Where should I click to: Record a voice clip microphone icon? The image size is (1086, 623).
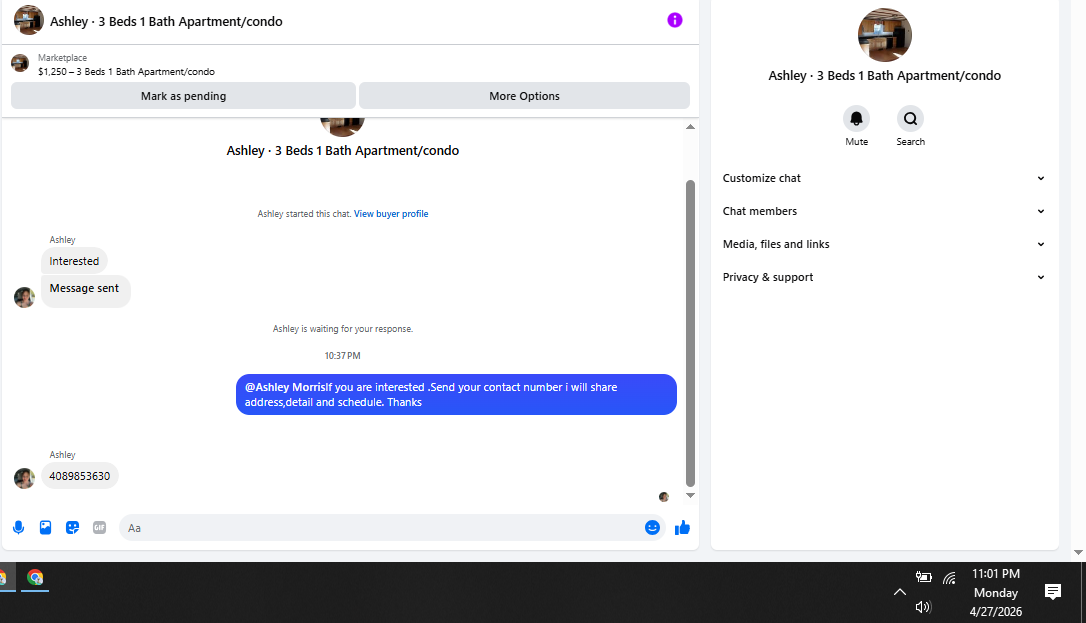click(19, 527)
